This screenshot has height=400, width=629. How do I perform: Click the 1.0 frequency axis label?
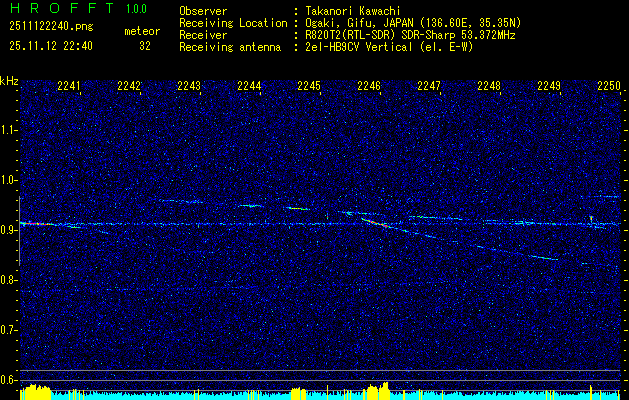point(8,180)
